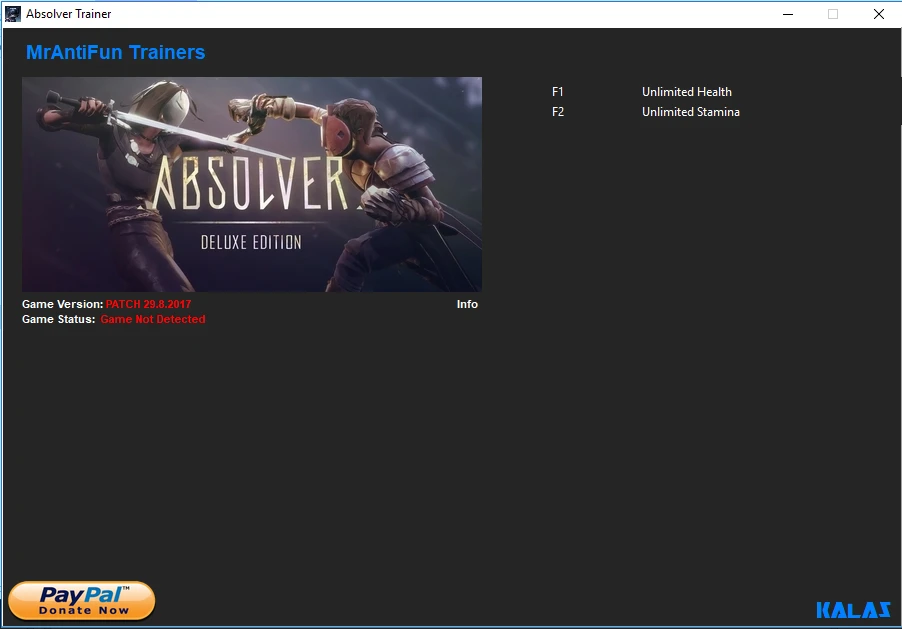
Task: Click the MrAntiFun Trainers header
Action: (x=116, y=52)
